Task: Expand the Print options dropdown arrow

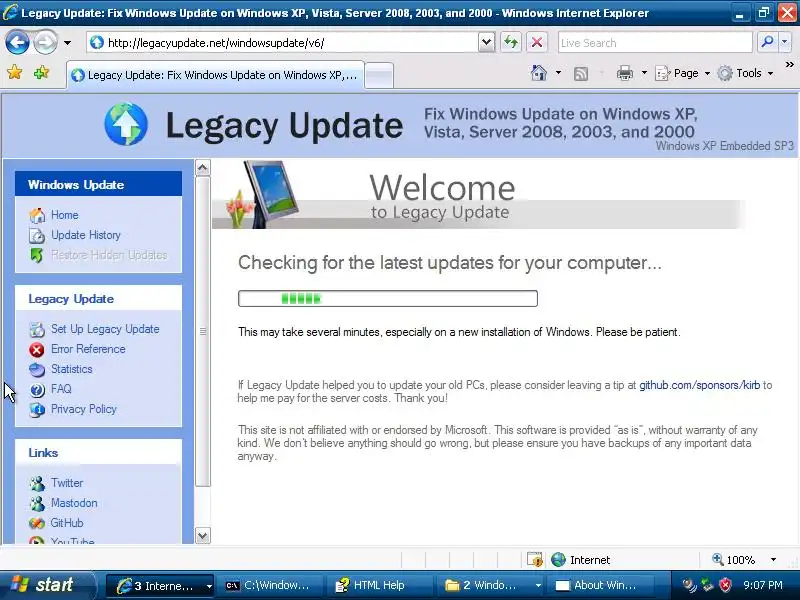Action: (x=644, y=73)
